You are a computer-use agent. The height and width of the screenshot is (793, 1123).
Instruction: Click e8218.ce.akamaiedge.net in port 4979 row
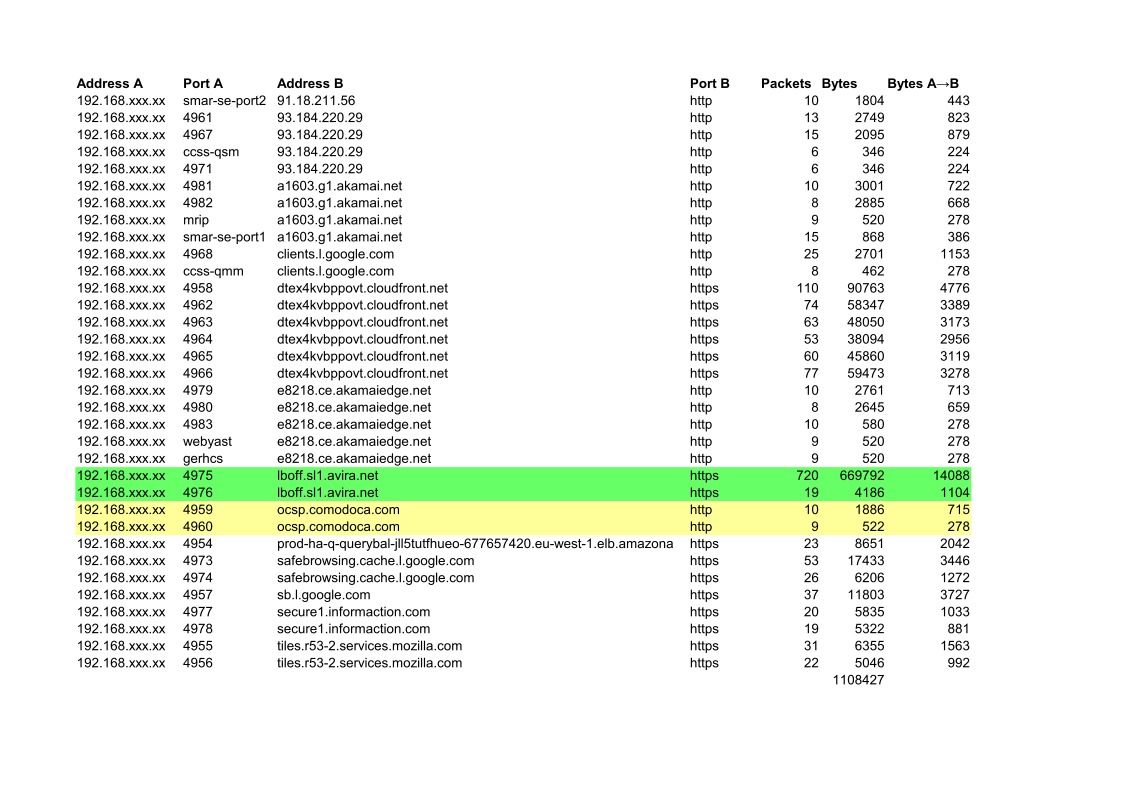point(354,390)
